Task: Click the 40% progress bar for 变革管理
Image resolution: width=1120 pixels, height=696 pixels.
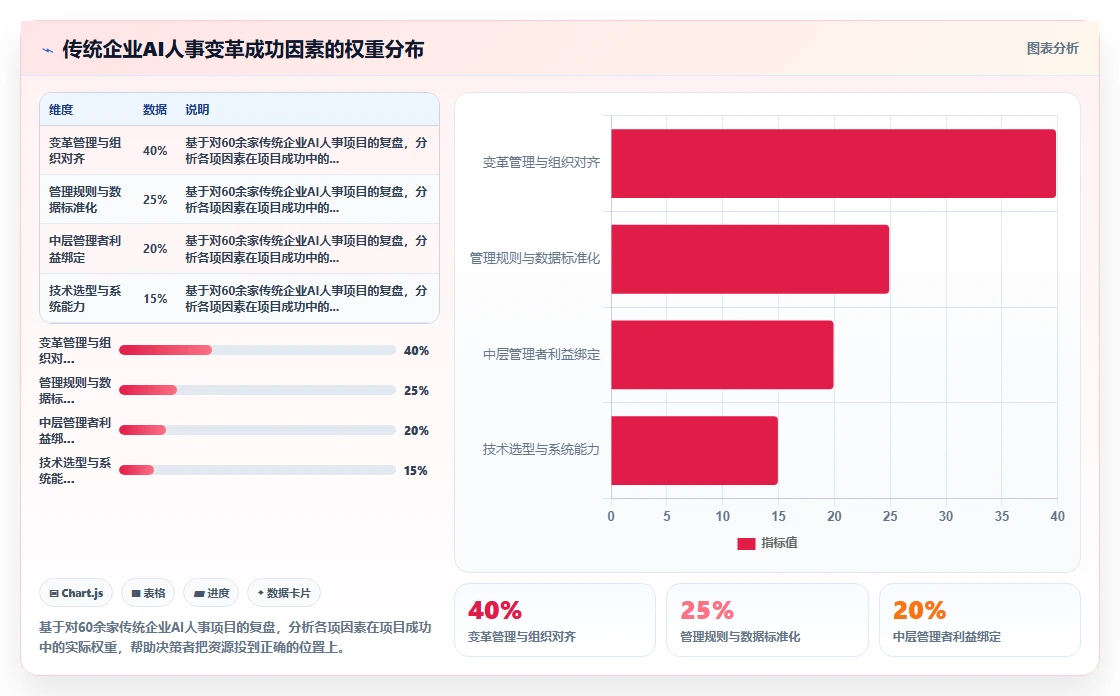Action: (x=257, y=350)
